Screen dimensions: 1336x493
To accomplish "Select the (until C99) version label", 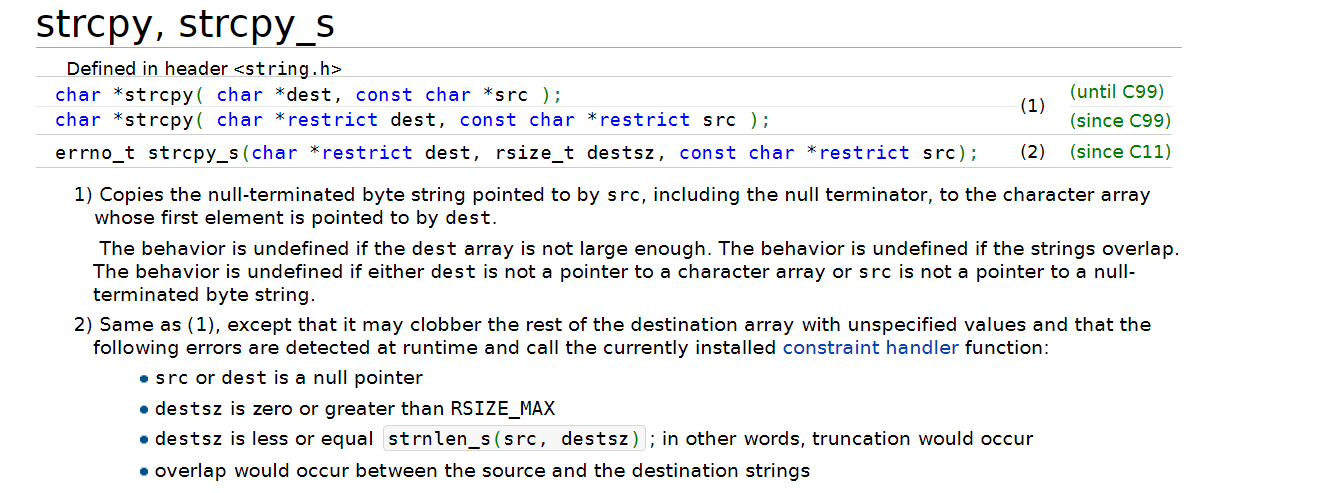I will pos(1117,92).
